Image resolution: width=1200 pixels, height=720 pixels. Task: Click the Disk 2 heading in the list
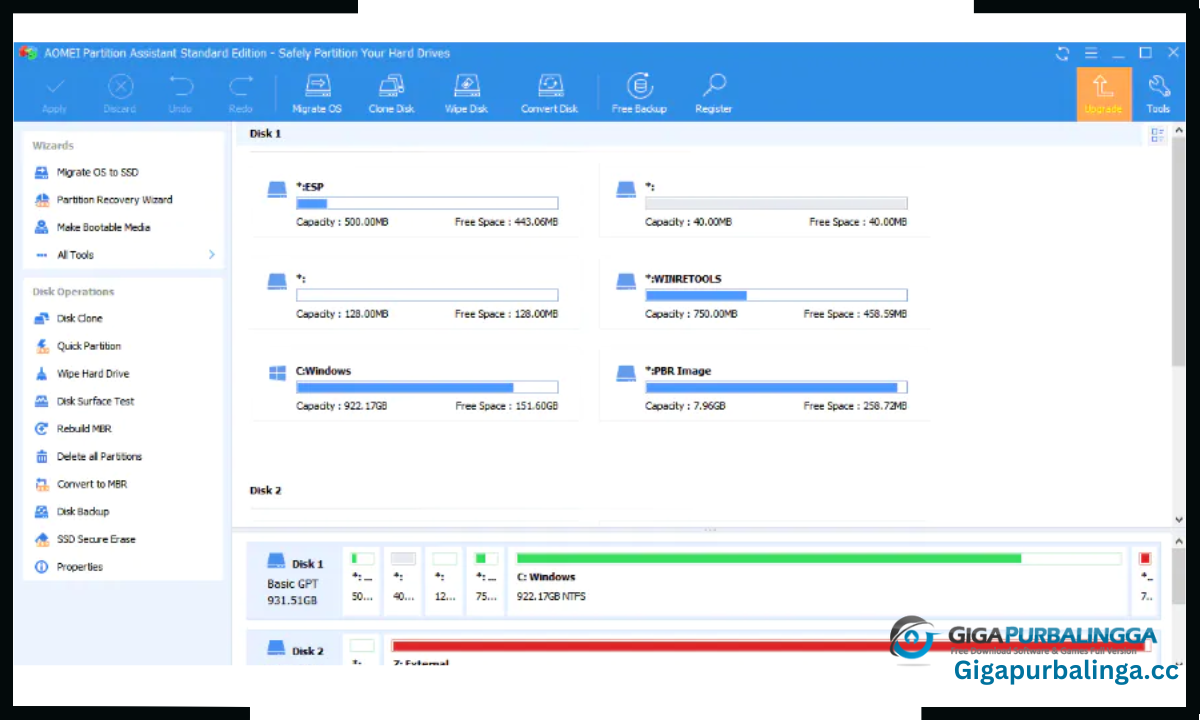(x=265, y=490)
